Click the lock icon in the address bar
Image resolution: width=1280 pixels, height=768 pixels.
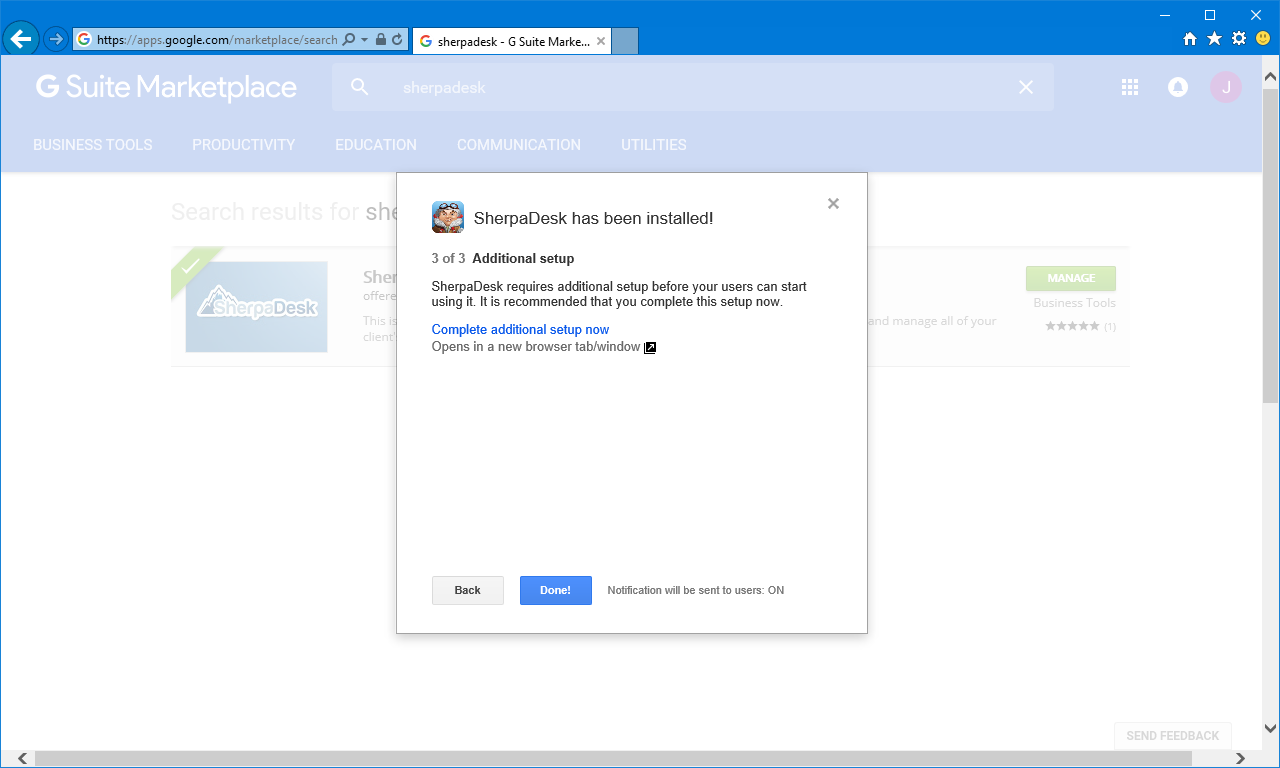[382, 39]
